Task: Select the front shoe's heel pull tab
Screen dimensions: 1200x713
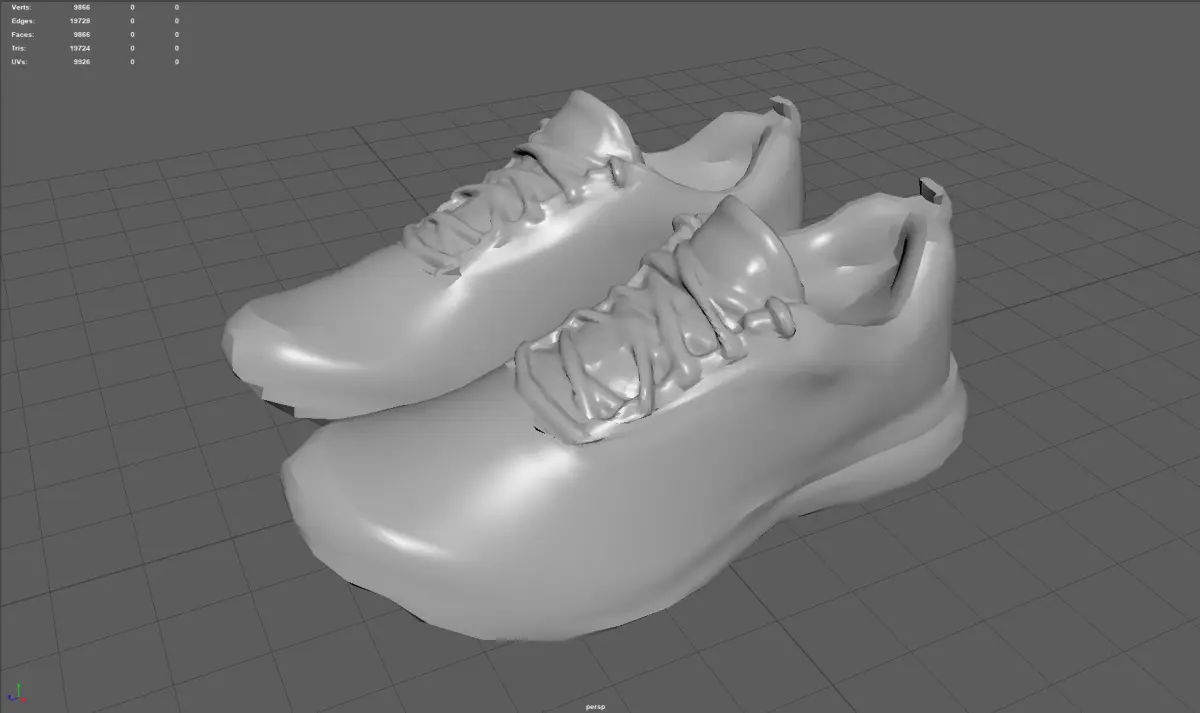Action: click(x=935, y=195)
